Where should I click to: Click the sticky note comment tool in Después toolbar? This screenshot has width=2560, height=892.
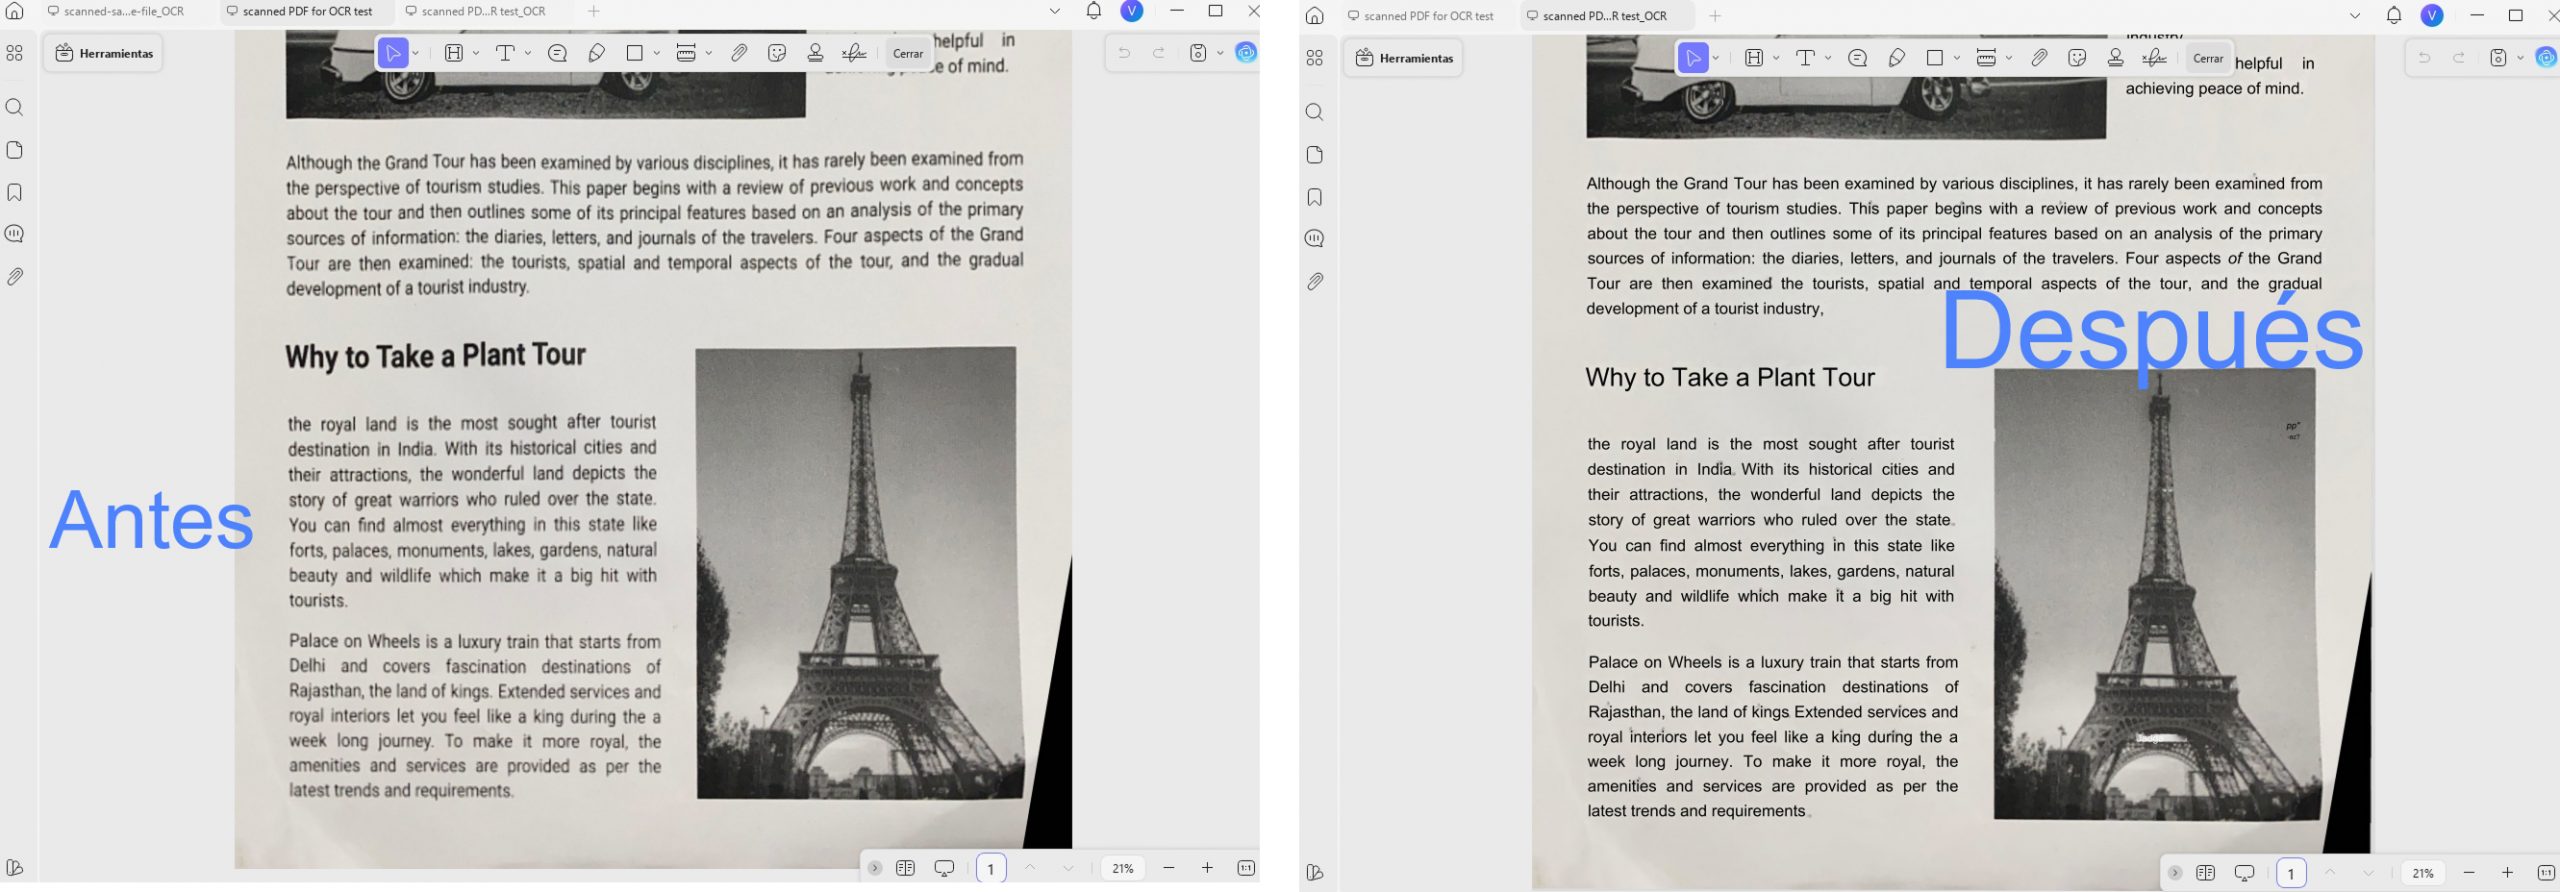(x=1858, y=58)
